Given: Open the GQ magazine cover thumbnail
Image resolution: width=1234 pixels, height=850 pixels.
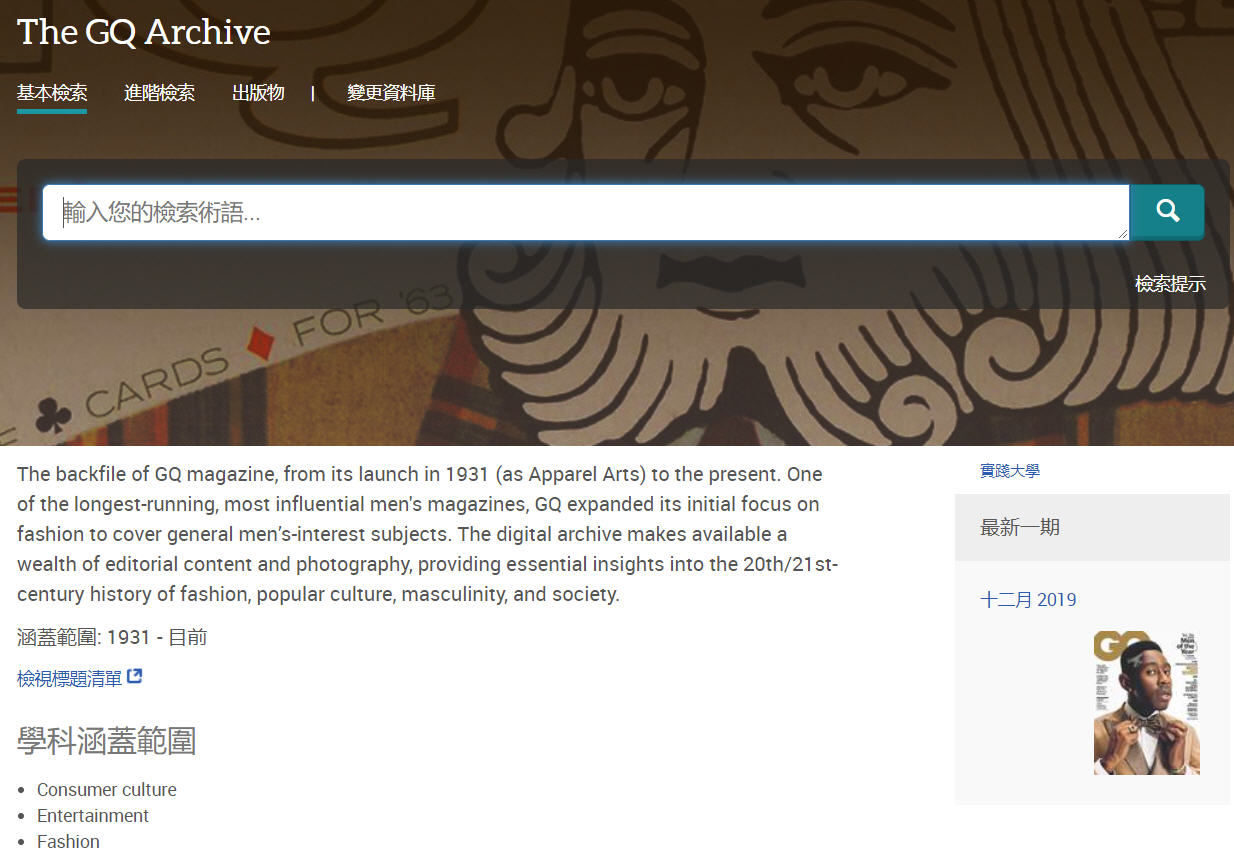Looking at the screenshot, I should [x=1146, y=702].
